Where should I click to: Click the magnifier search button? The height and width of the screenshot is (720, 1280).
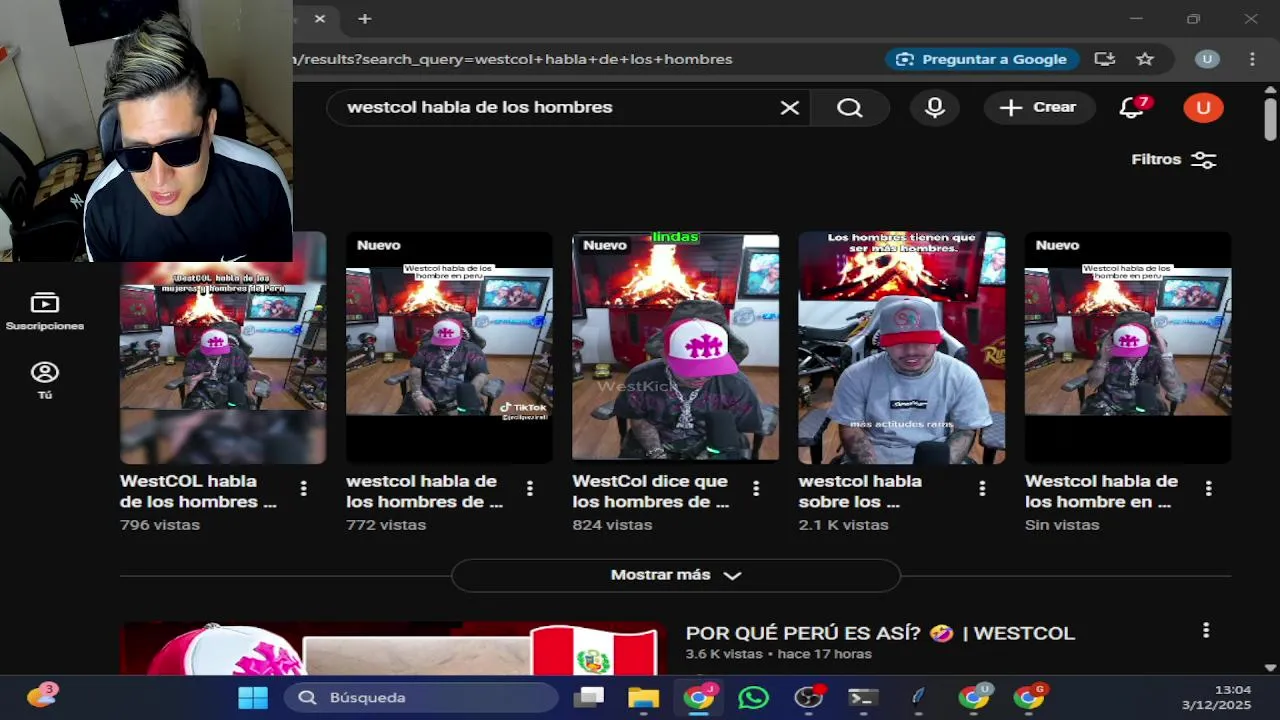850,108
